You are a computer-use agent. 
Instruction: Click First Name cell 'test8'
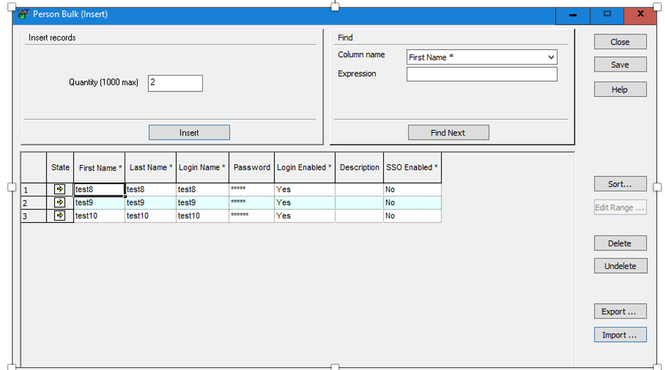click(99, 189)
